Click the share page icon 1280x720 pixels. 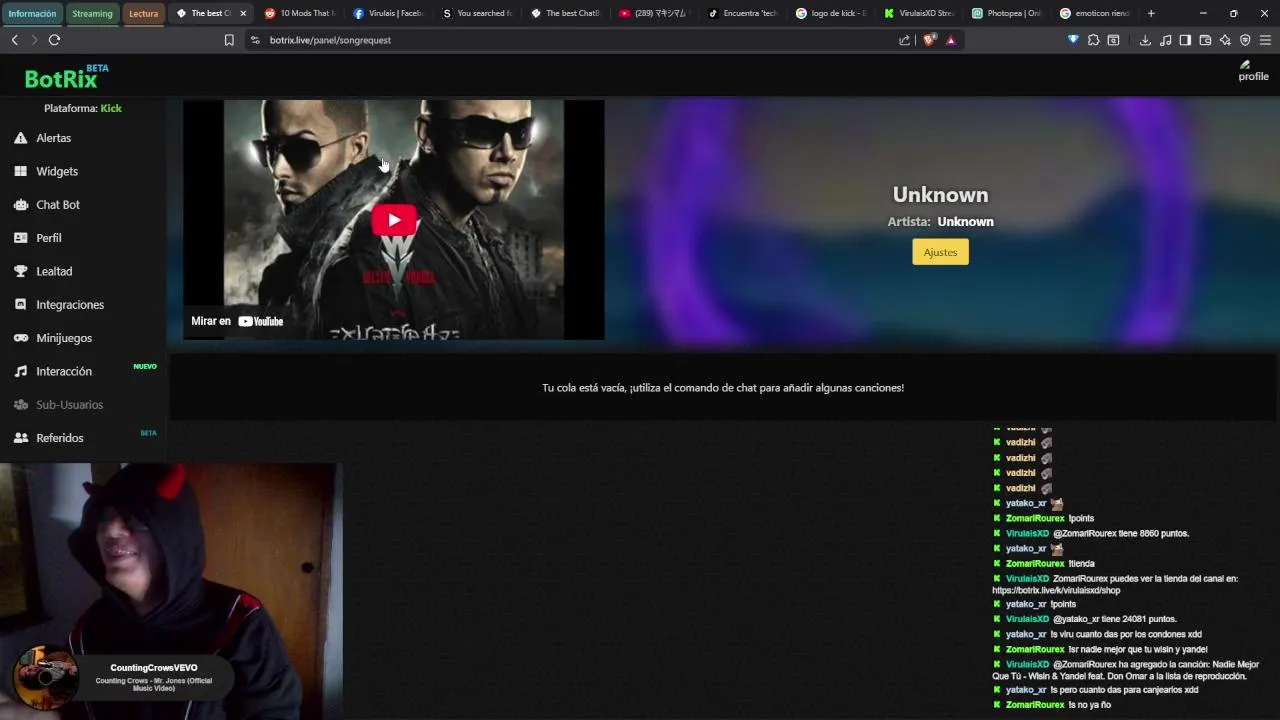(x=905, y=40)
